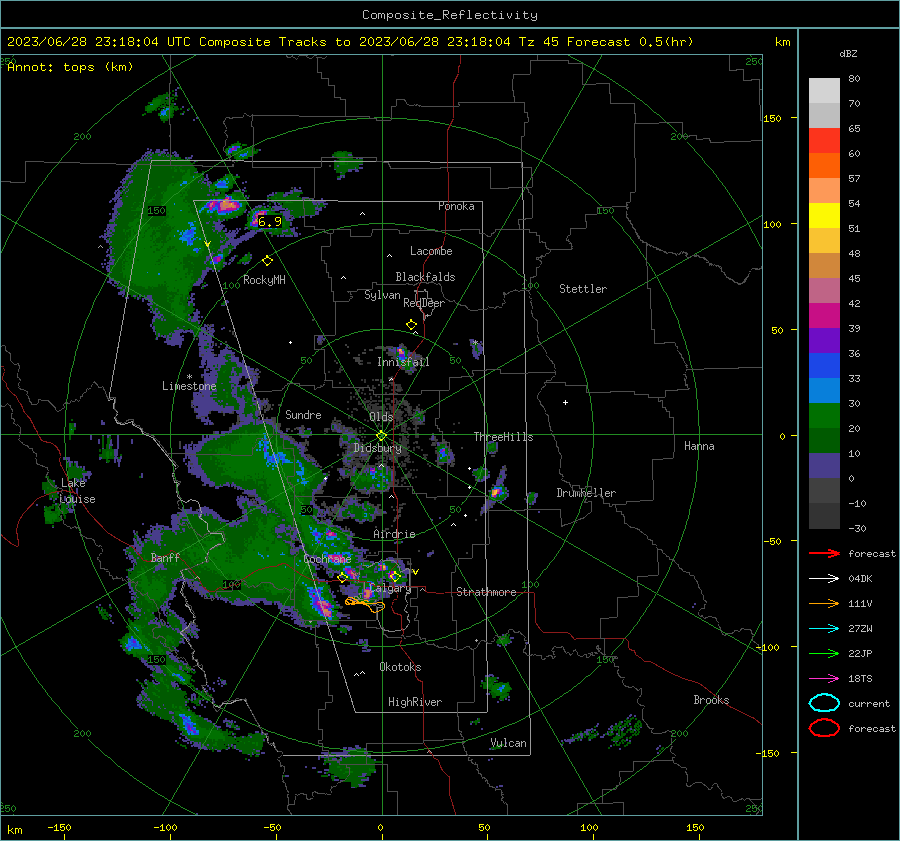Click the 6.9 storm tops annotation
The width and height of the screenshot is (900, 841).
(270, 222)
